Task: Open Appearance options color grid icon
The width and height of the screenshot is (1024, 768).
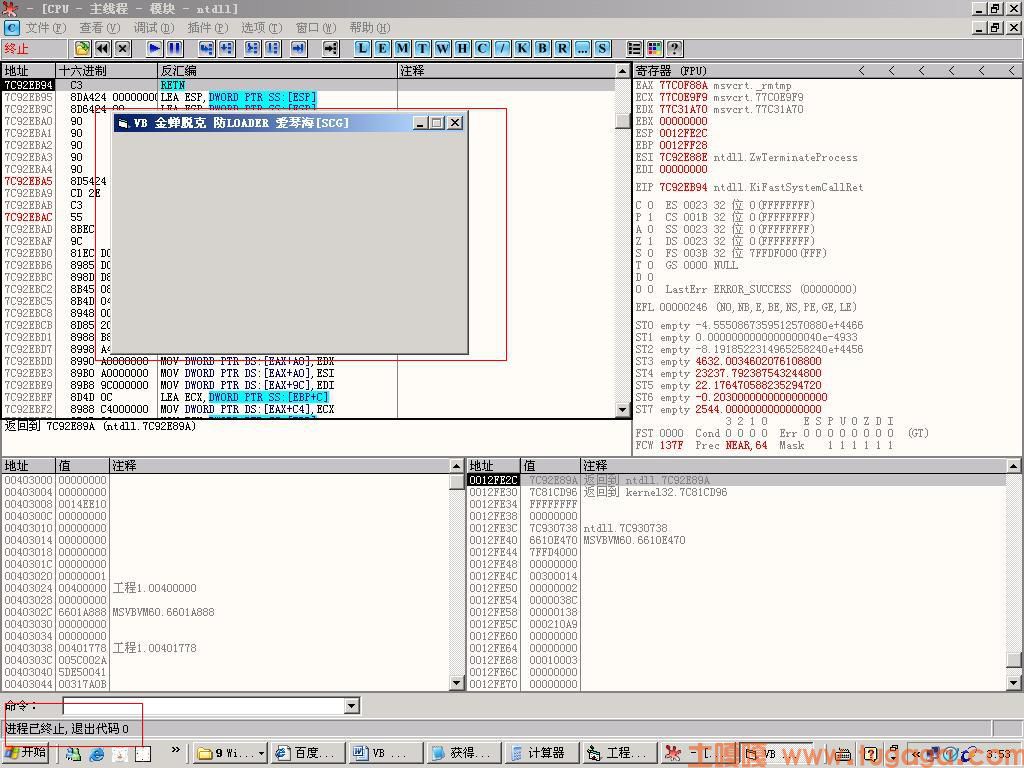Action: tap(654, 48)
